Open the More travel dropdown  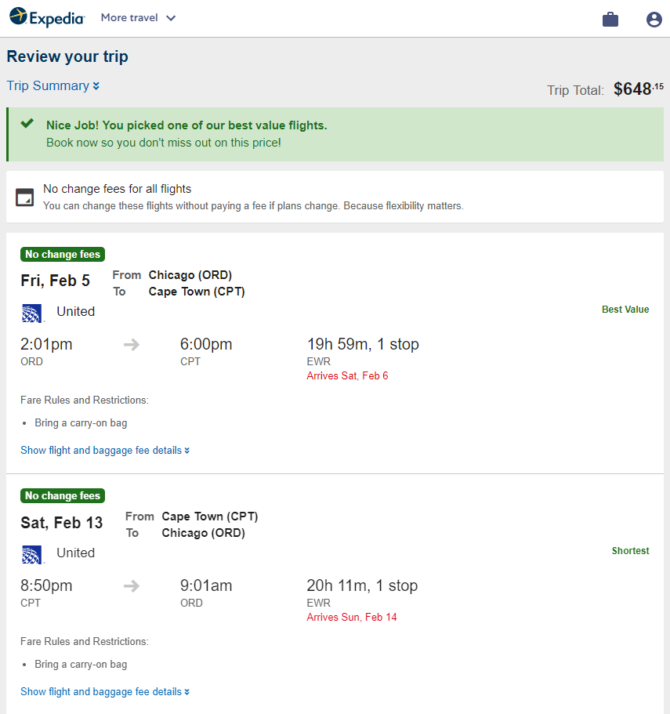[138, 18]
